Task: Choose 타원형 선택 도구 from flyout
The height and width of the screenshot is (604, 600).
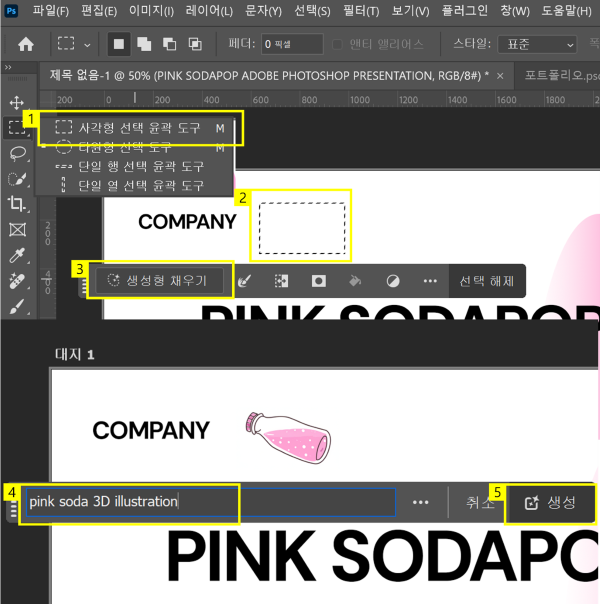Action: 140,147
